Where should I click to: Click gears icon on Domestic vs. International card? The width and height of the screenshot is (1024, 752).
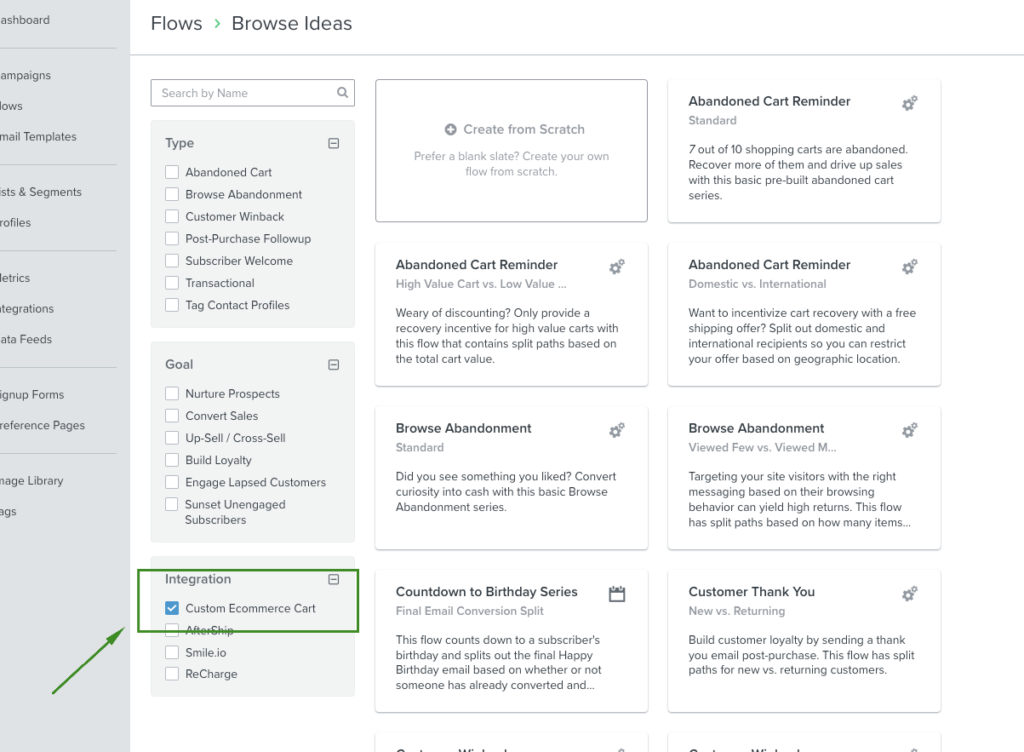pos(909,267)
